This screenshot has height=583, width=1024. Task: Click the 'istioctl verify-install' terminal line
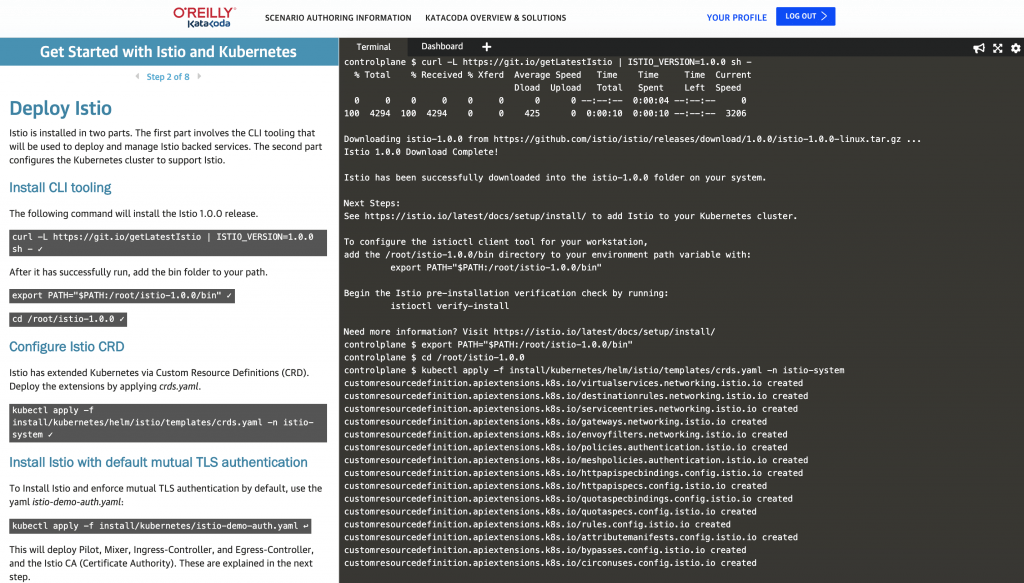449,306
